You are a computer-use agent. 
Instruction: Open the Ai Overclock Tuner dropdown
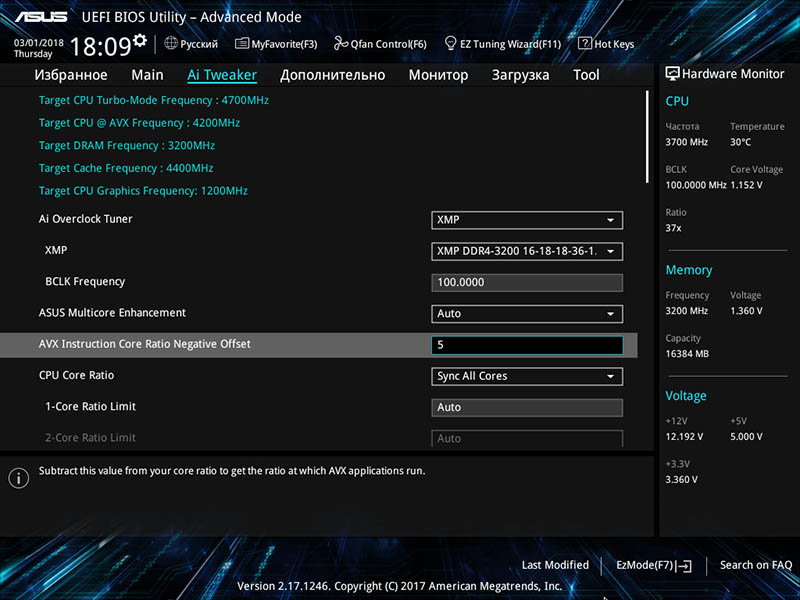(527, 220)
